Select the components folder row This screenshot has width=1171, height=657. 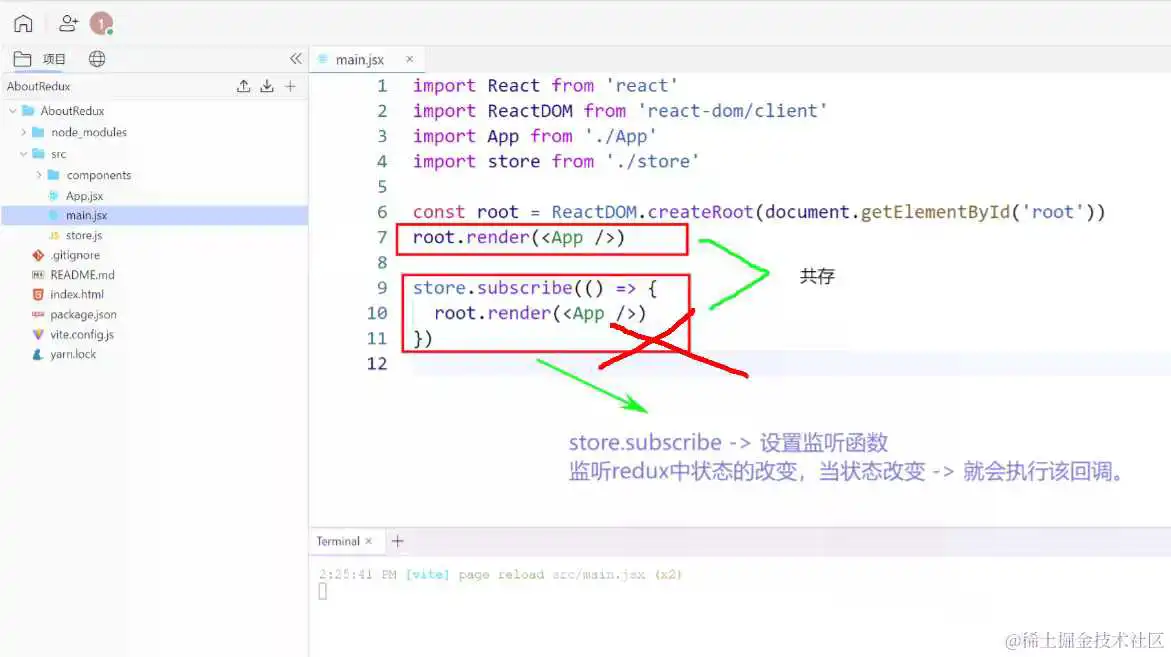(155, 175)
